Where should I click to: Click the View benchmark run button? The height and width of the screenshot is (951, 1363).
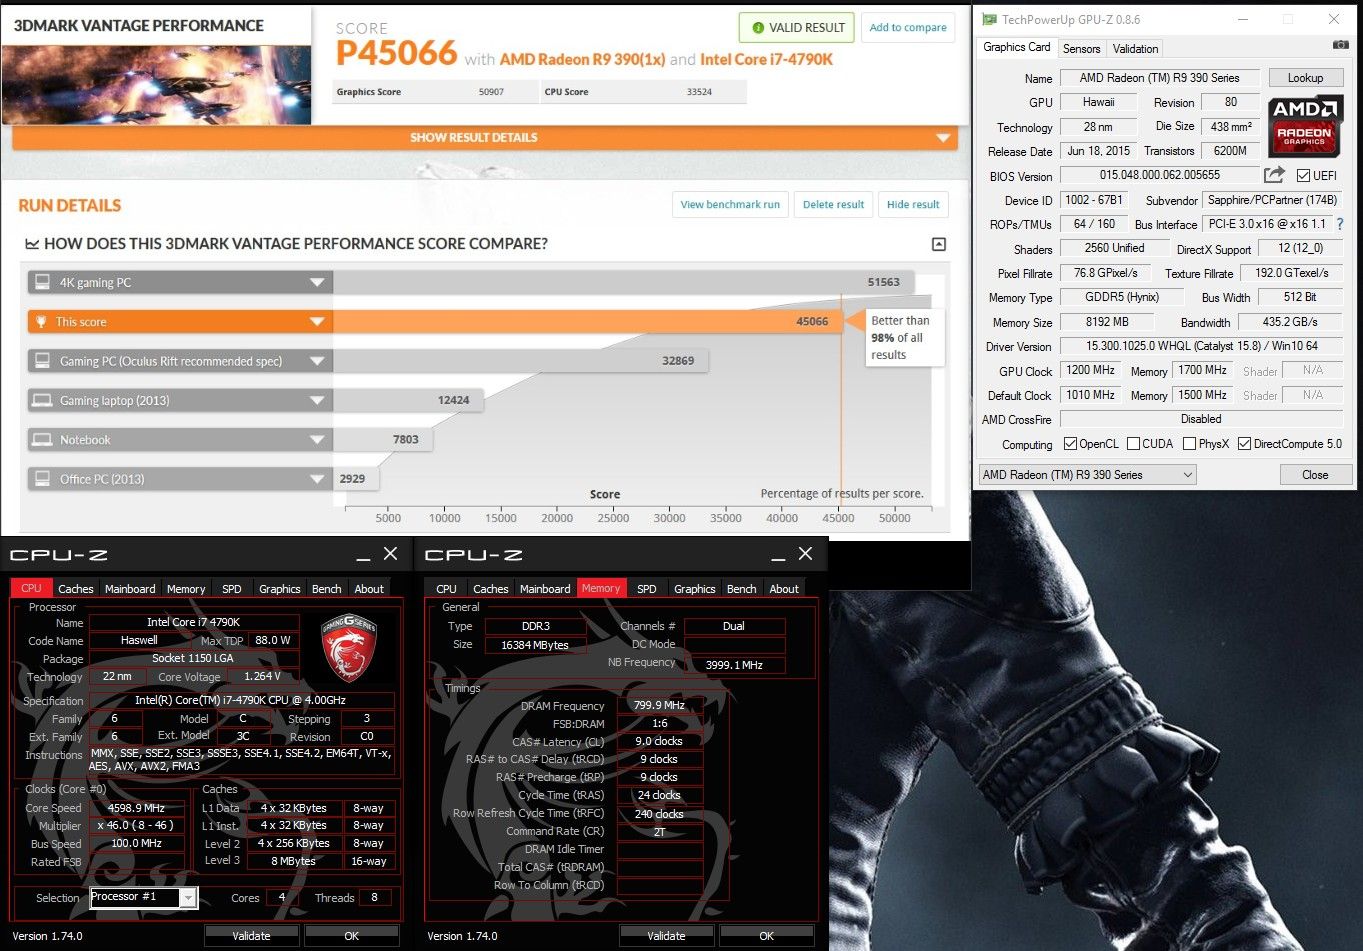730,204
